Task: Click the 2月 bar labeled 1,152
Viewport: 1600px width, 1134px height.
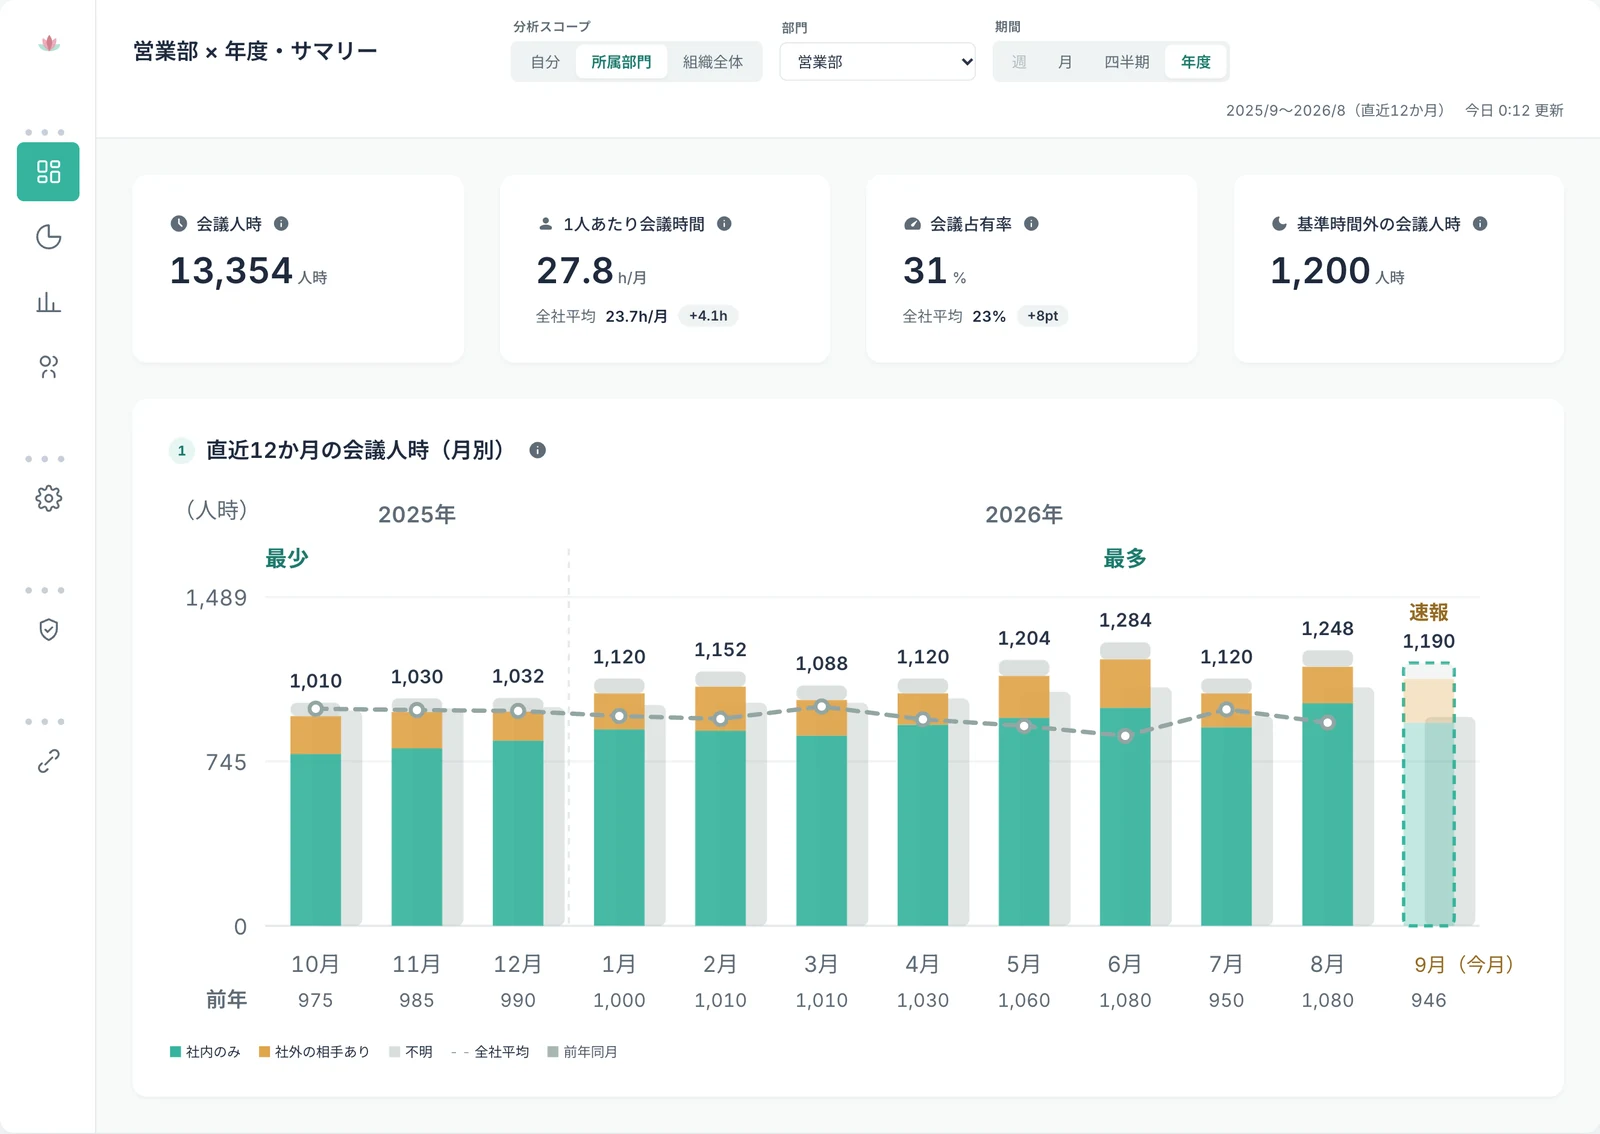Action: click(720, 799)
